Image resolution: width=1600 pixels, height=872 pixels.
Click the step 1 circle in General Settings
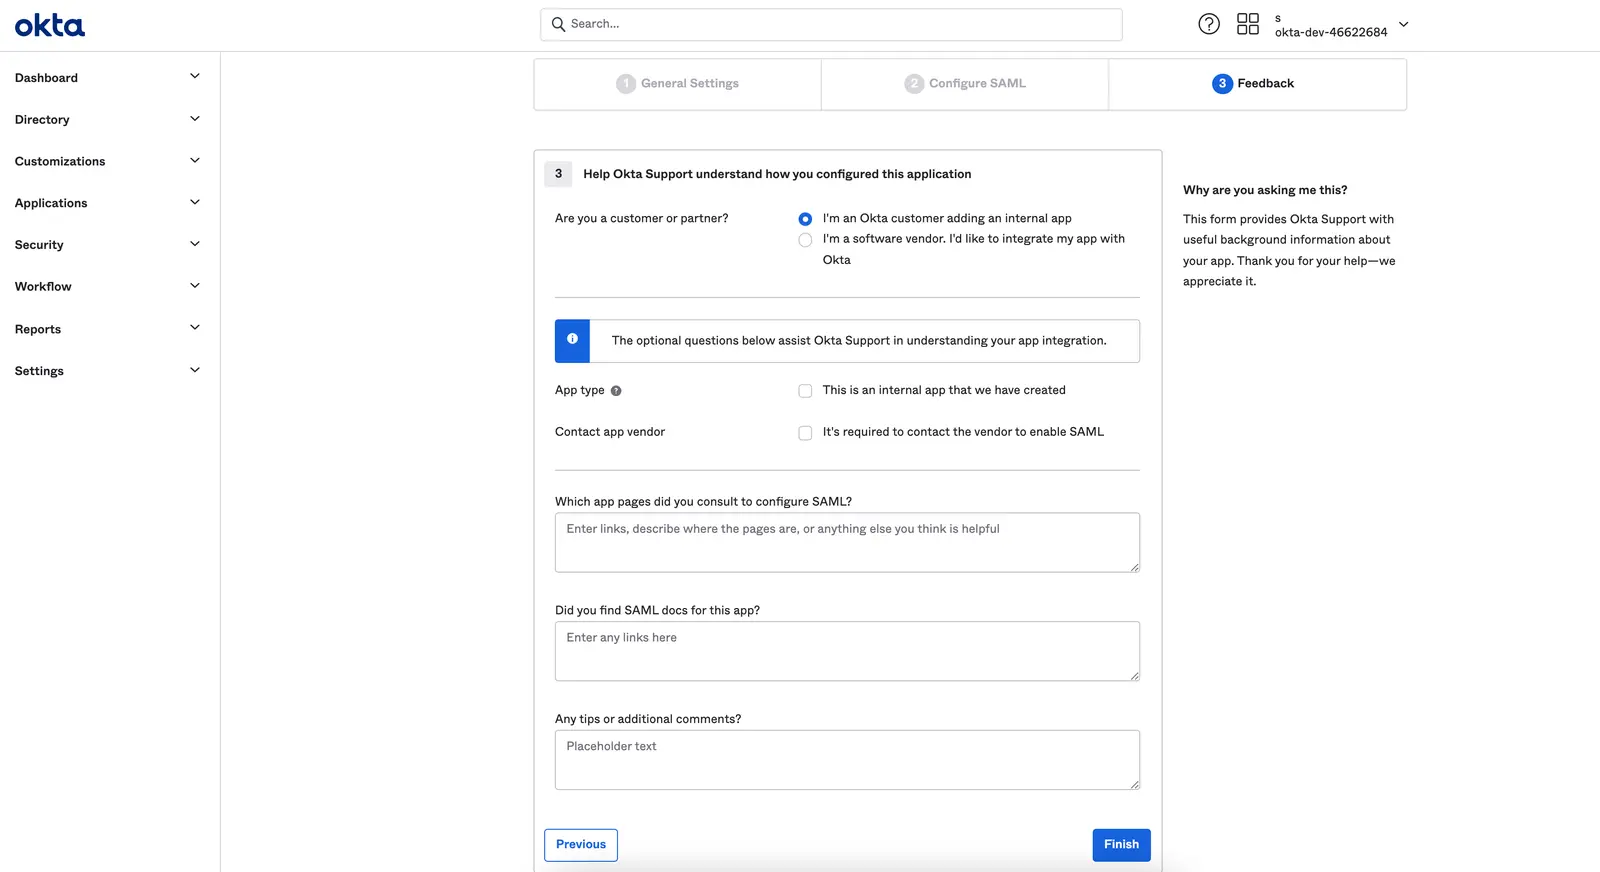click(626, 84)
